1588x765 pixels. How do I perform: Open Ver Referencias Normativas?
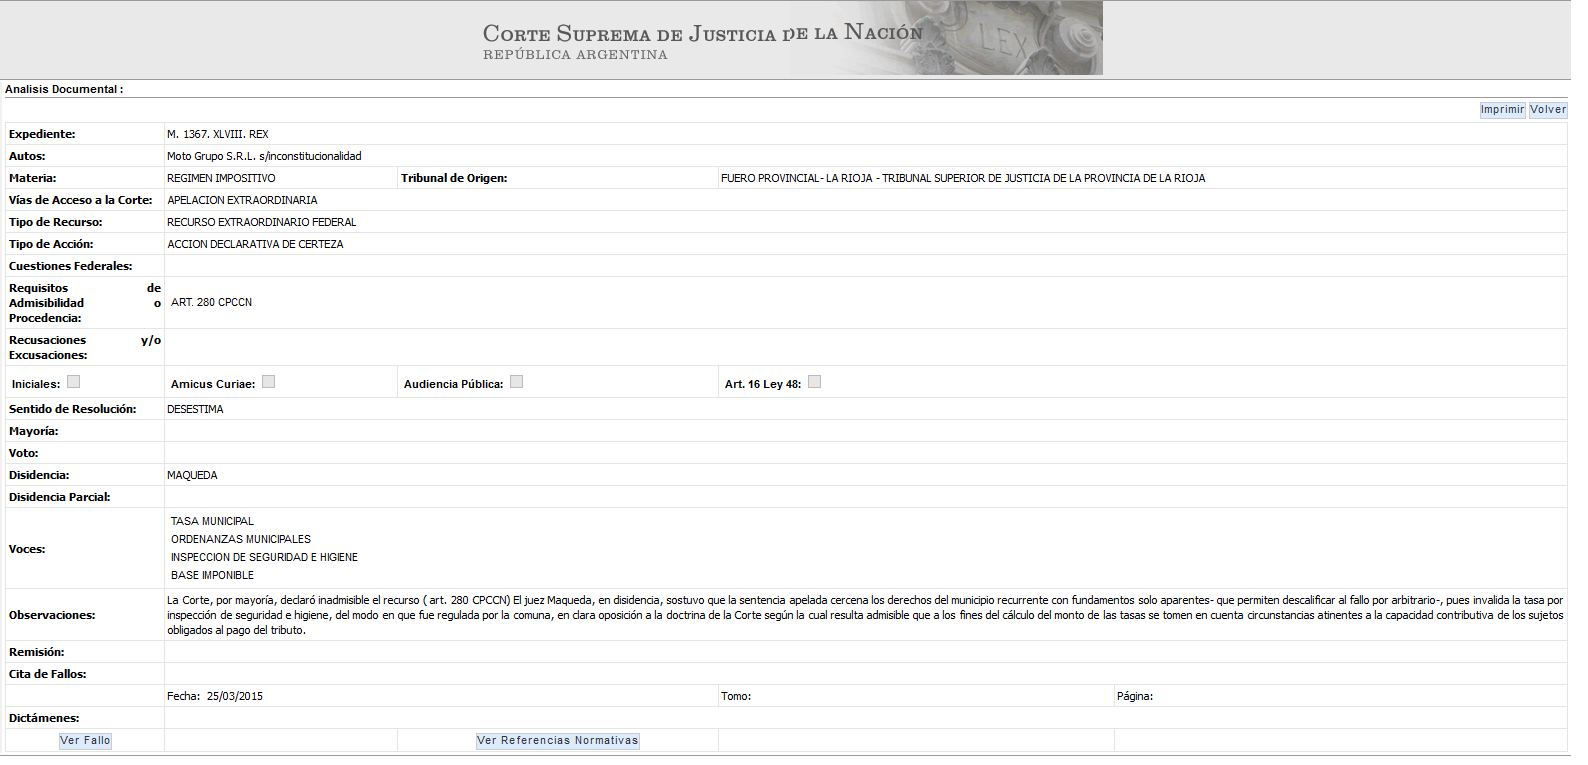click(557, 741)
